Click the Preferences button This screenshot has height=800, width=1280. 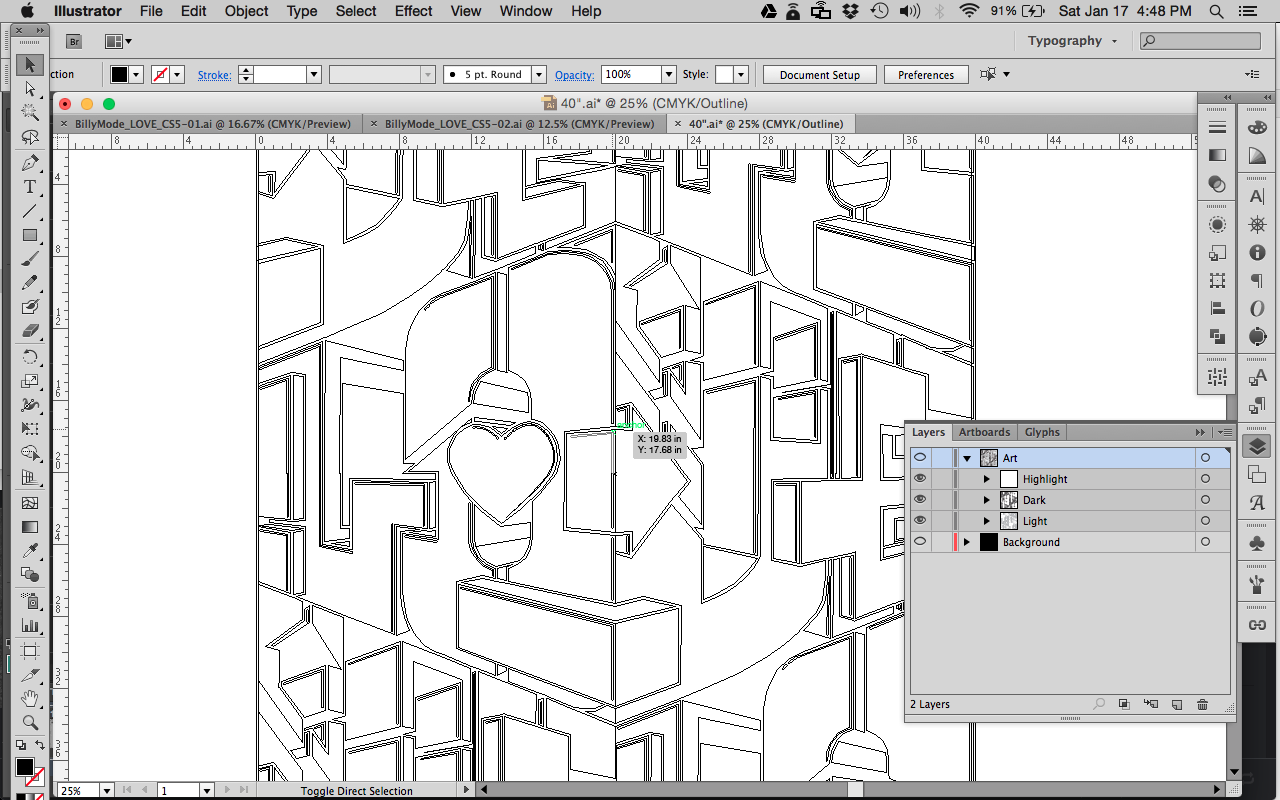tap(926, 75)
